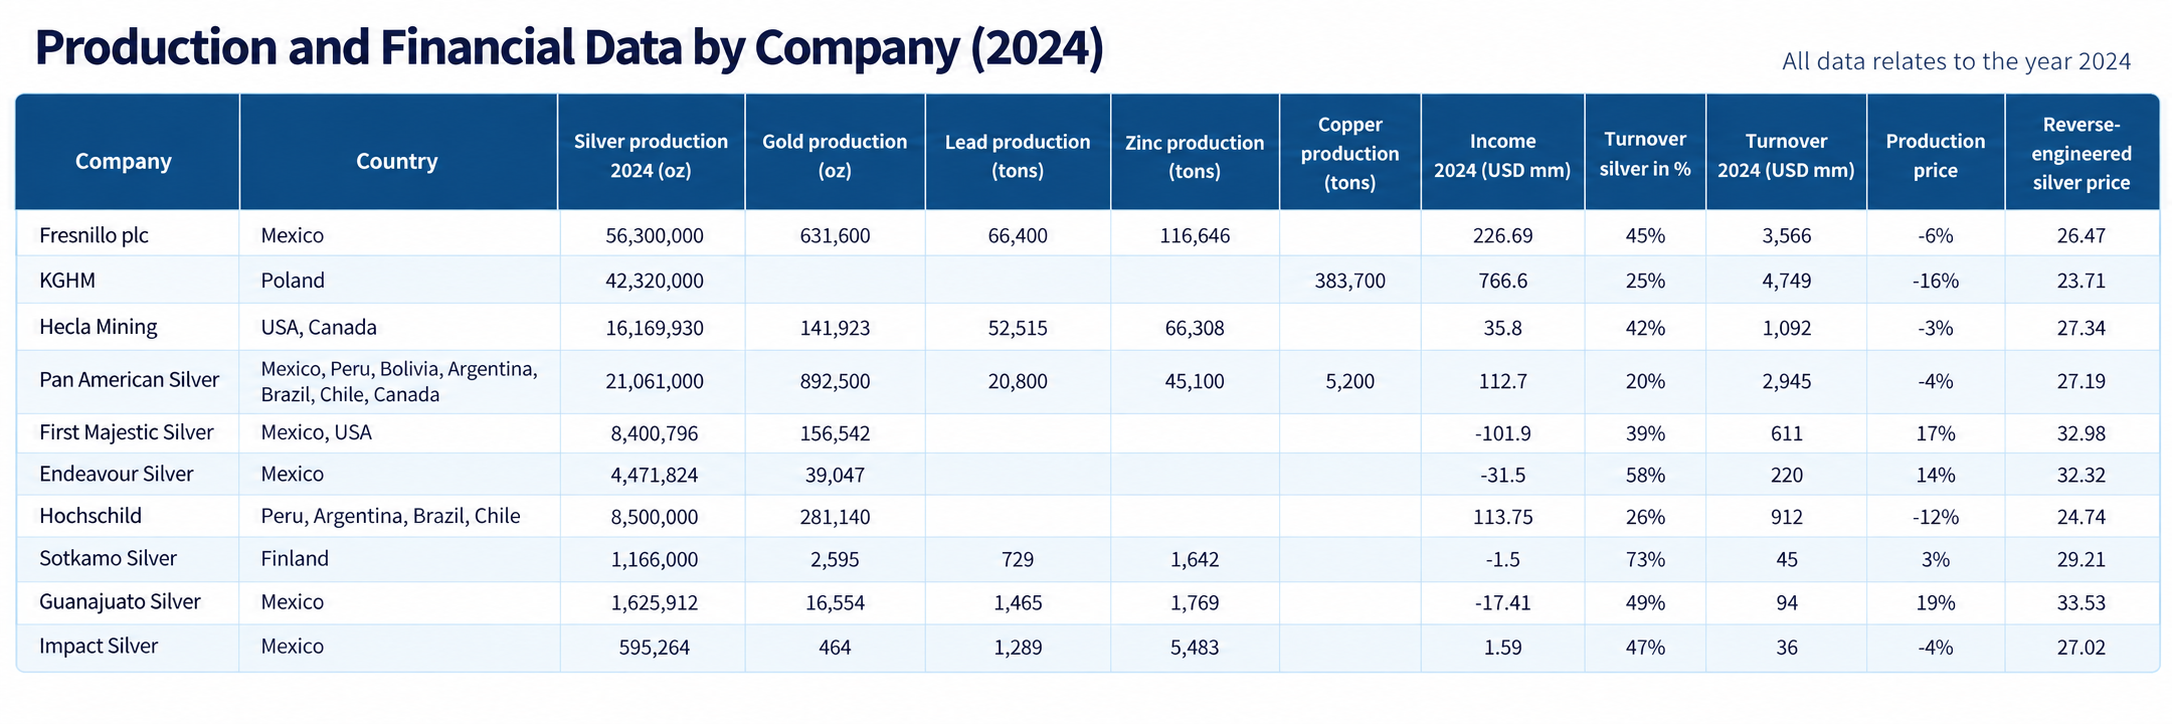The height and width of the screenshot is (724, 2172).
Task: Click reverse-engineered price 33.53
Action: click(x=2082, y=603)
